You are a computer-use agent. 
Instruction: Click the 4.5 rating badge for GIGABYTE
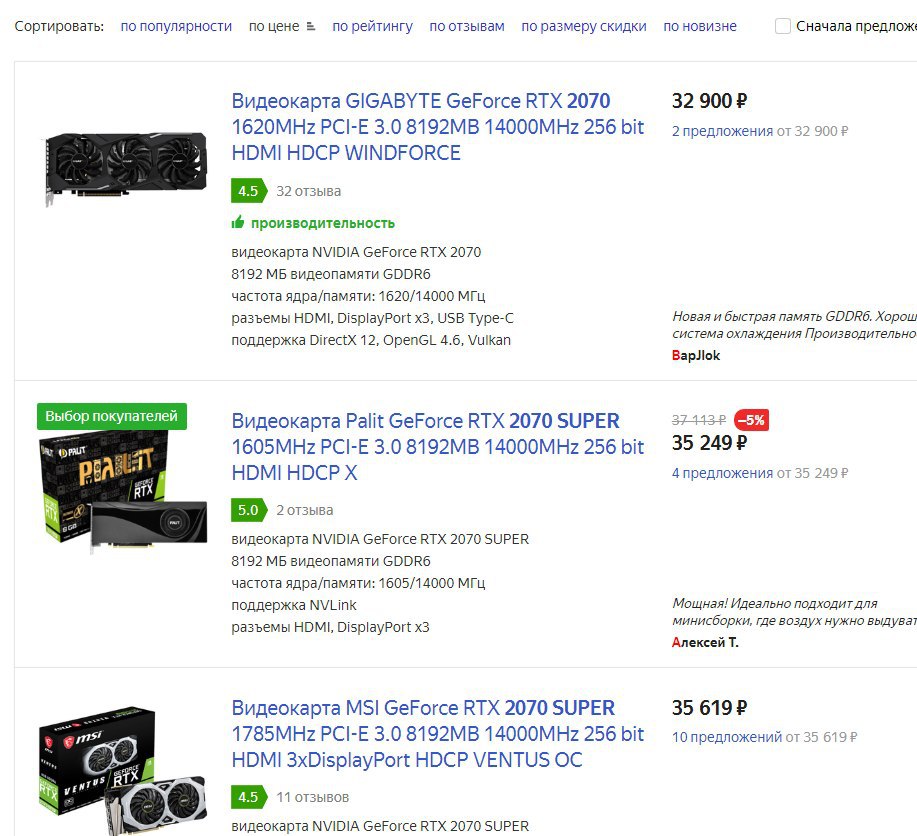pos(249,191)
